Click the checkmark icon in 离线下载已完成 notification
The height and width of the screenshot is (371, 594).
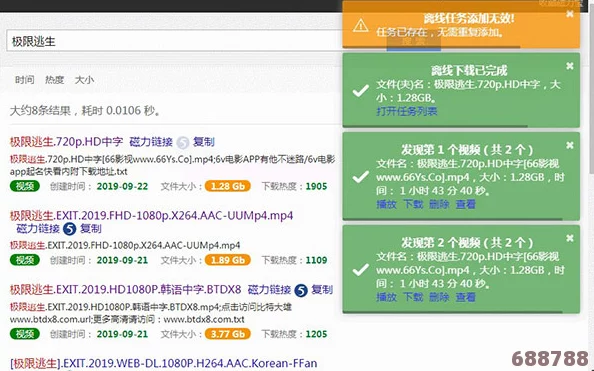(x=360, y=91)
